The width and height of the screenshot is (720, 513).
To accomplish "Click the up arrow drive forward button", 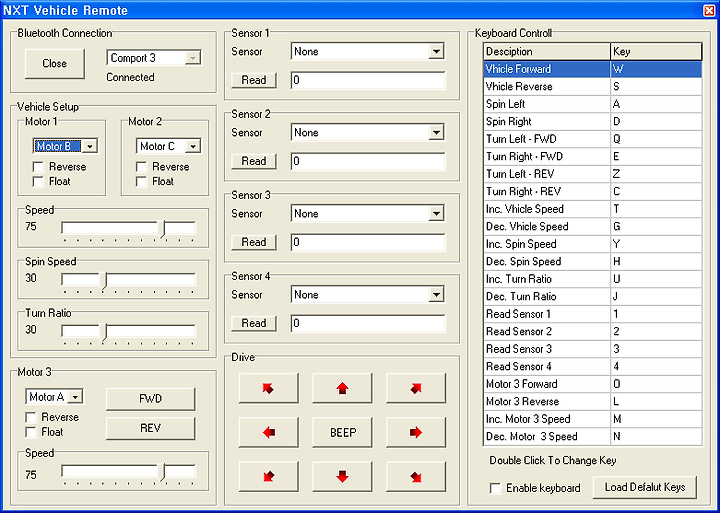I will coord(342,388).
